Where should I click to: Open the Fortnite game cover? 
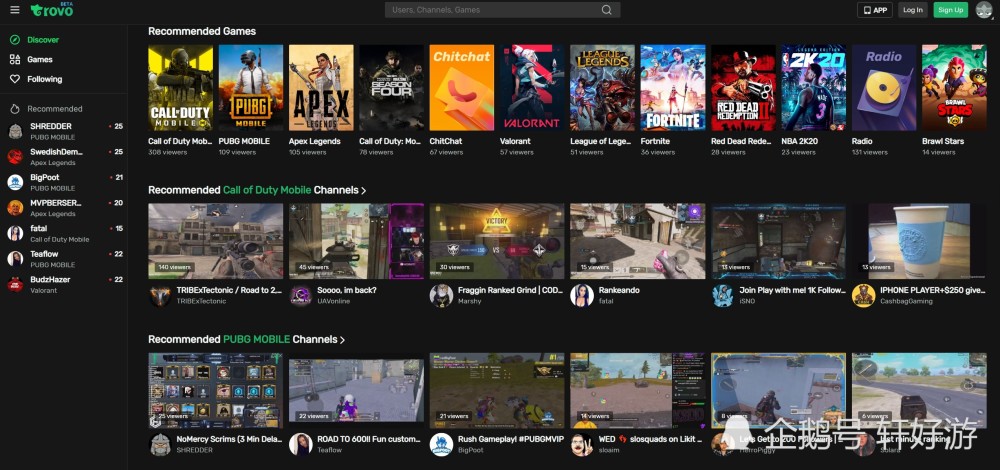(673, 88)
